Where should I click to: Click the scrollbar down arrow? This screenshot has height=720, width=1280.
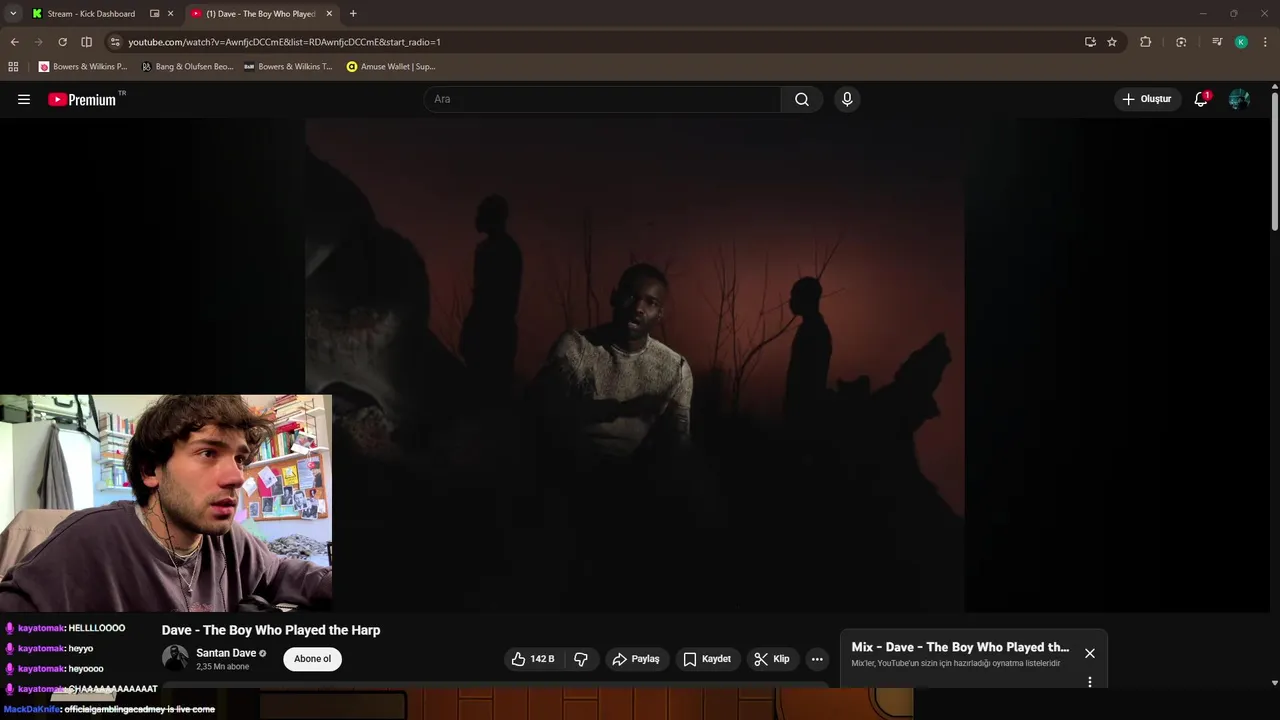click(1275, 683)
